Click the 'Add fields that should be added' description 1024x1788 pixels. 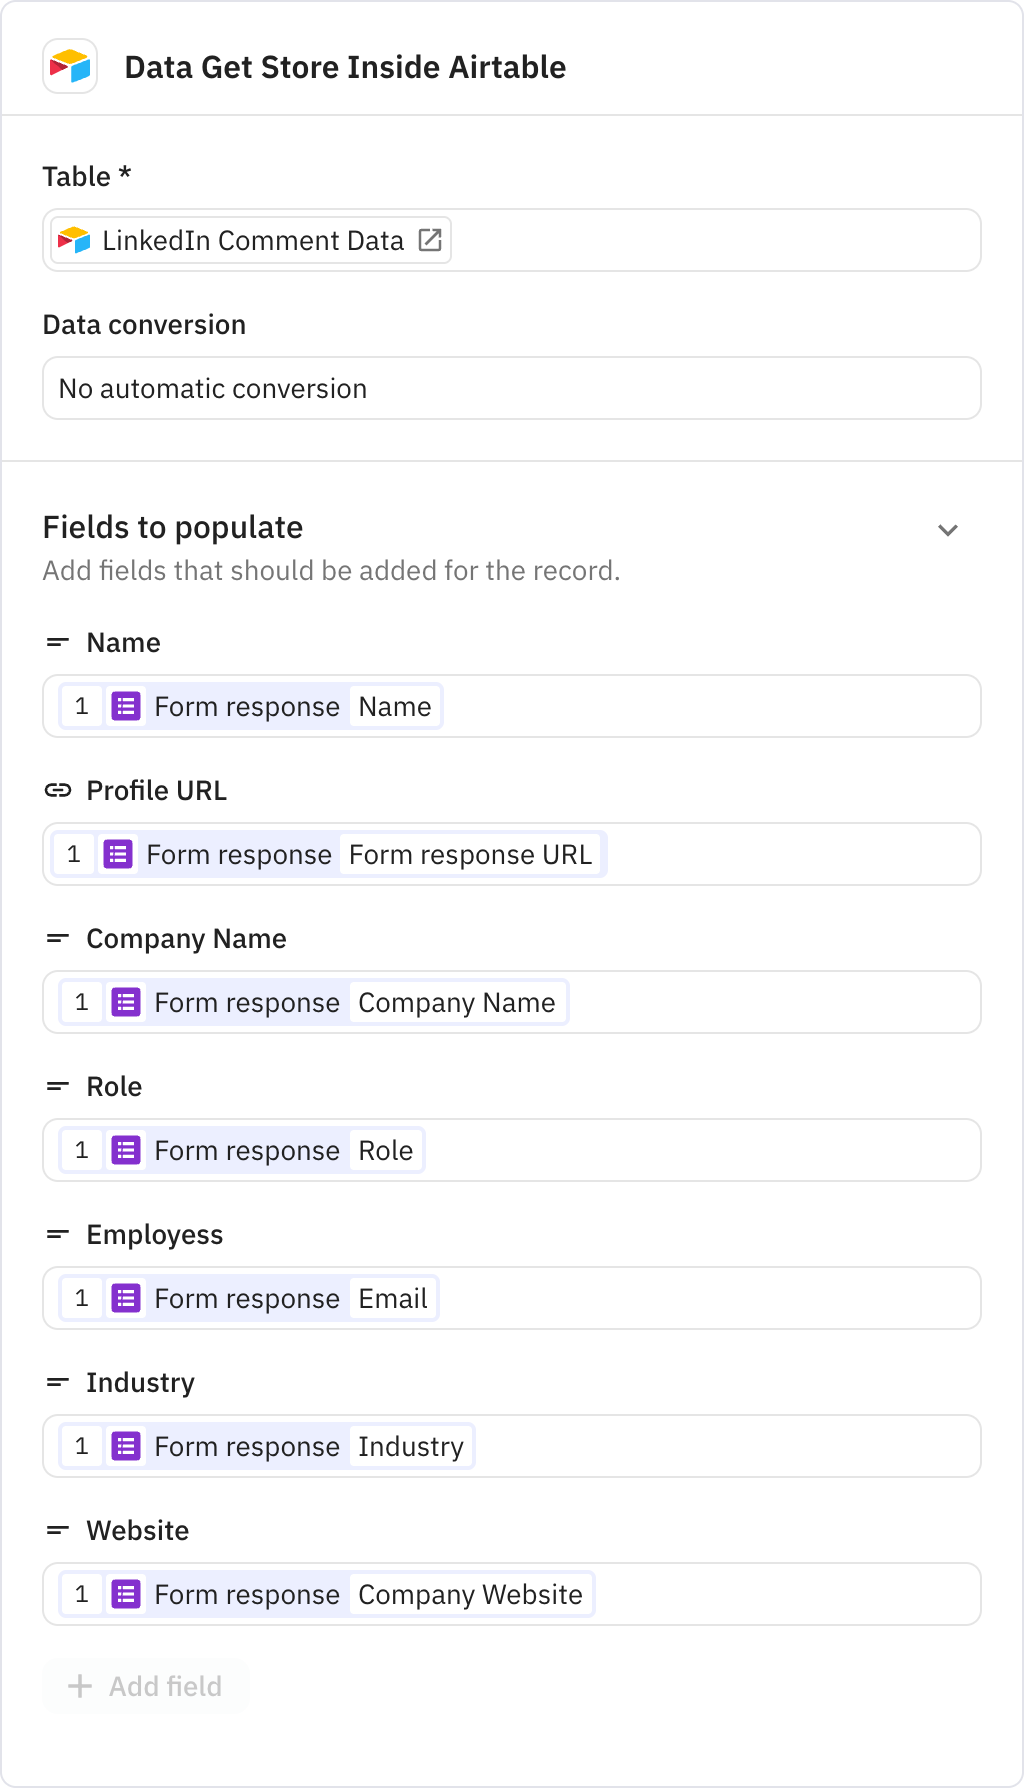[332, 571]
